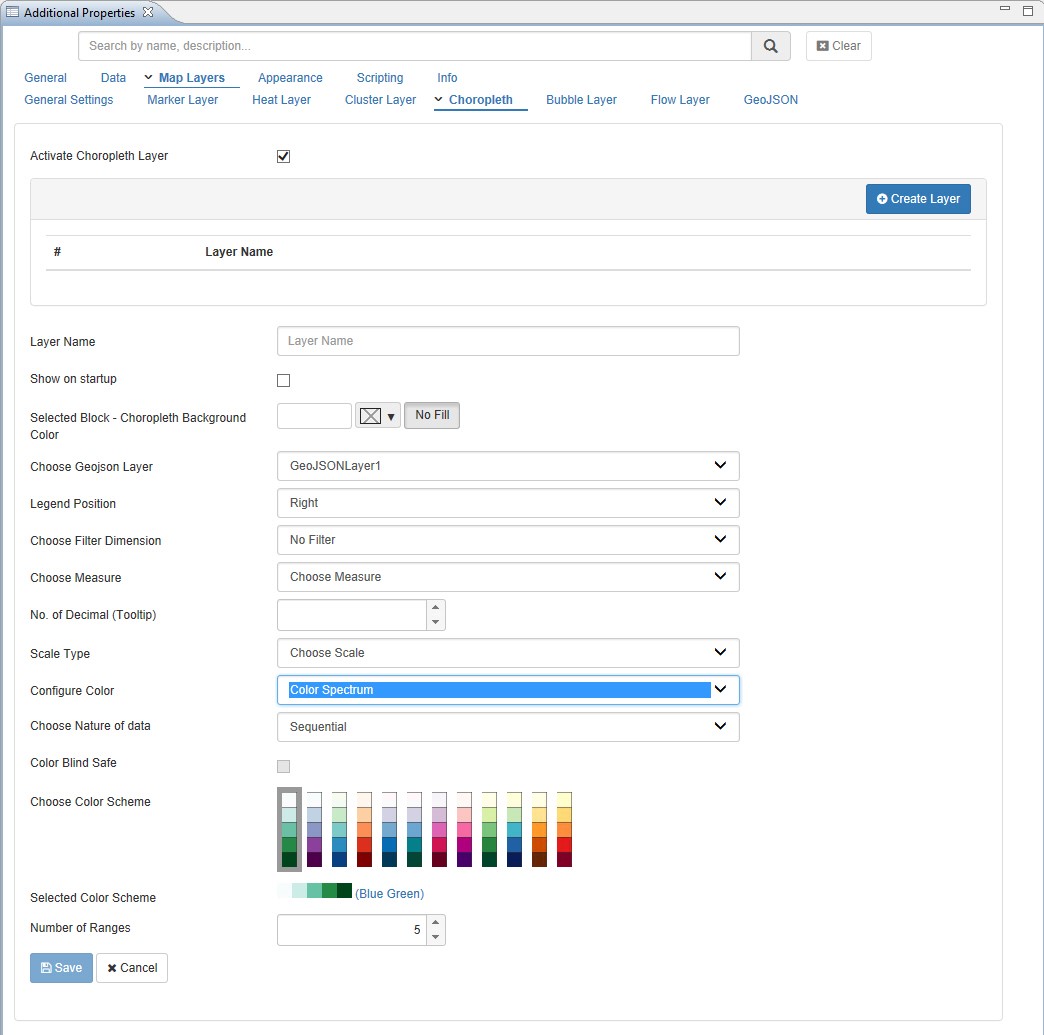Image resolution: width=1044 pixels, height=1035 pixels.
Task: Enable the Show on startup checkbox
Action: click(283, 380)
